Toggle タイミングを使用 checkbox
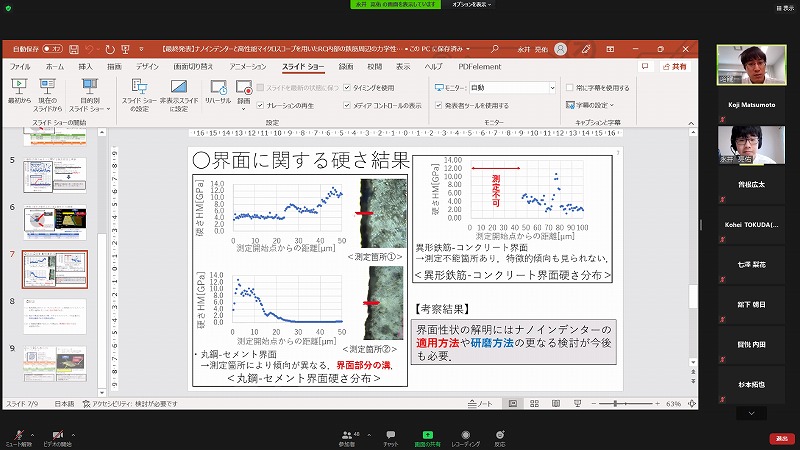The image size is (800, 450). [x=347, y=88]
